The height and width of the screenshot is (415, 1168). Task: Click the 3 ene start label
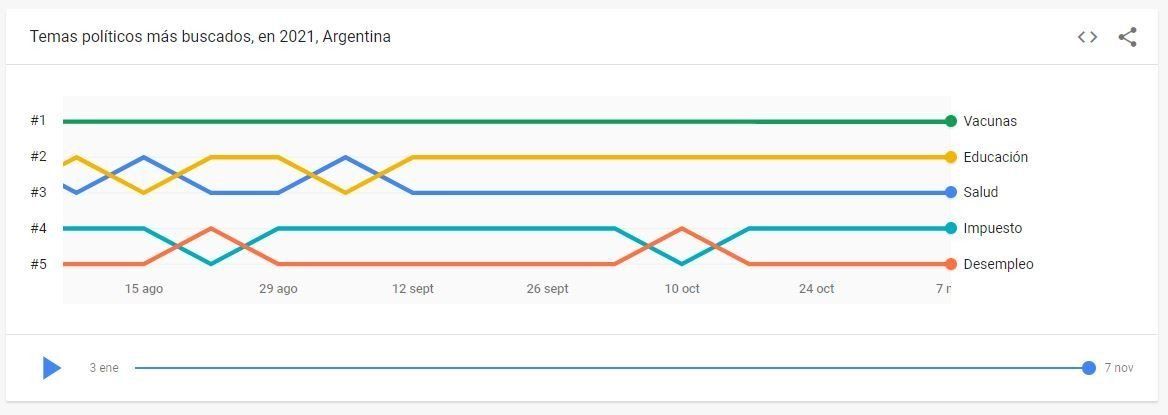click(x=103, y=368)
